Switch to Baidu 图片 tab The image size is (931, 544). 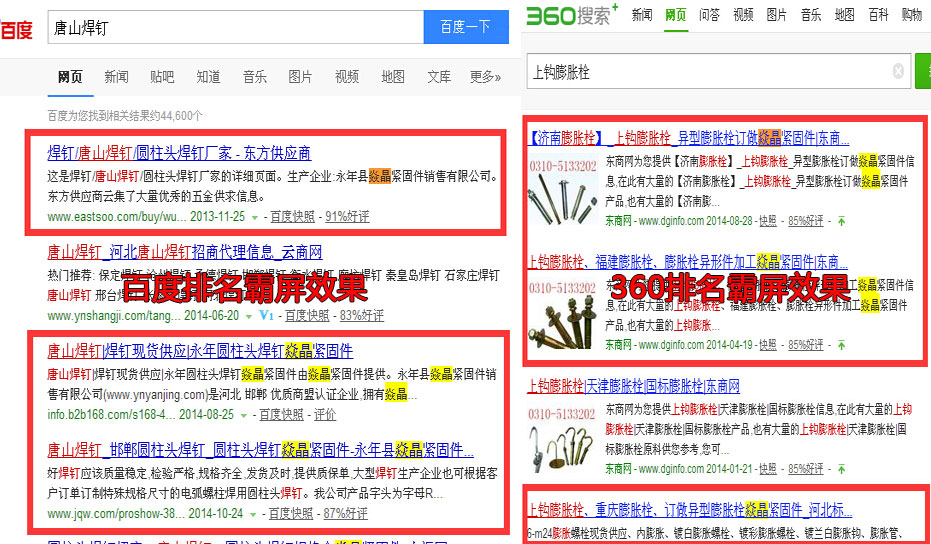click(x=300, y=77)
